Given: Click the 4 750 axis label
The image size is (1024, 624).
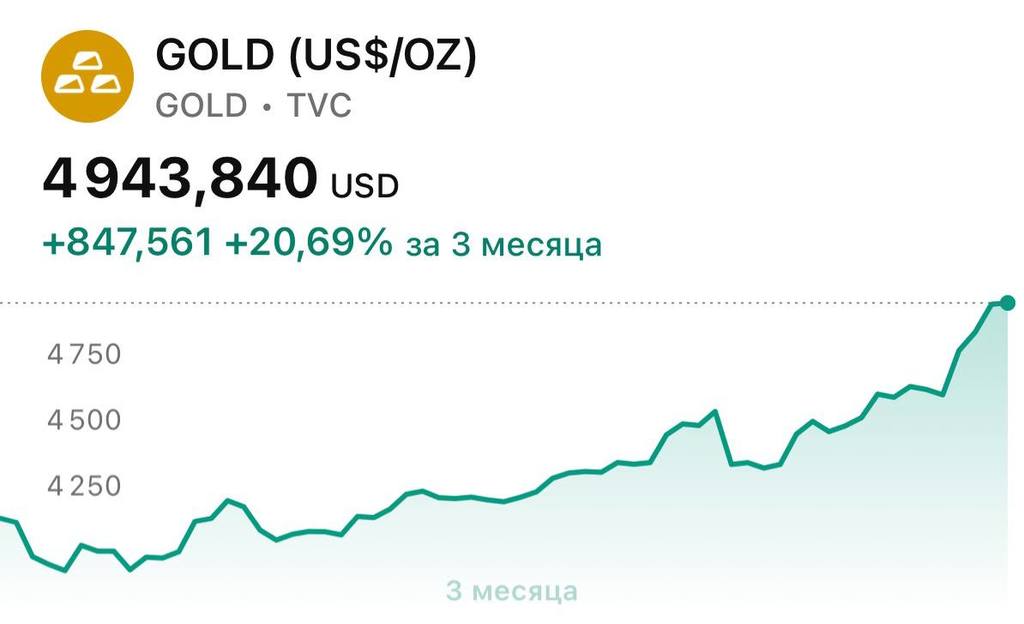Looking at the screenshot, I should 84,355.
